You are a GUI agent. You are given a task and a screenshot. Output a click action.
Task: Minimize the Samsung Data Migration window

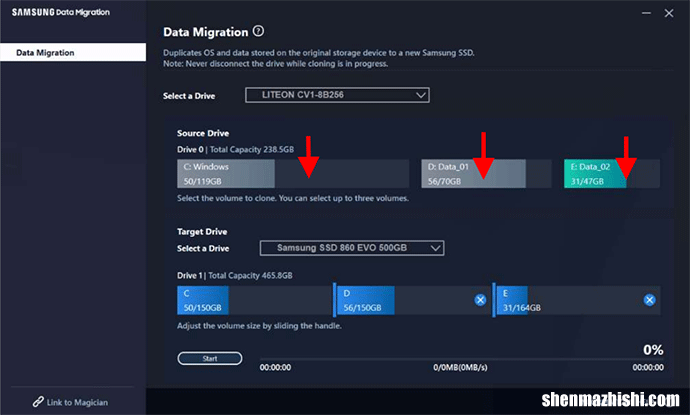(646, 13)
